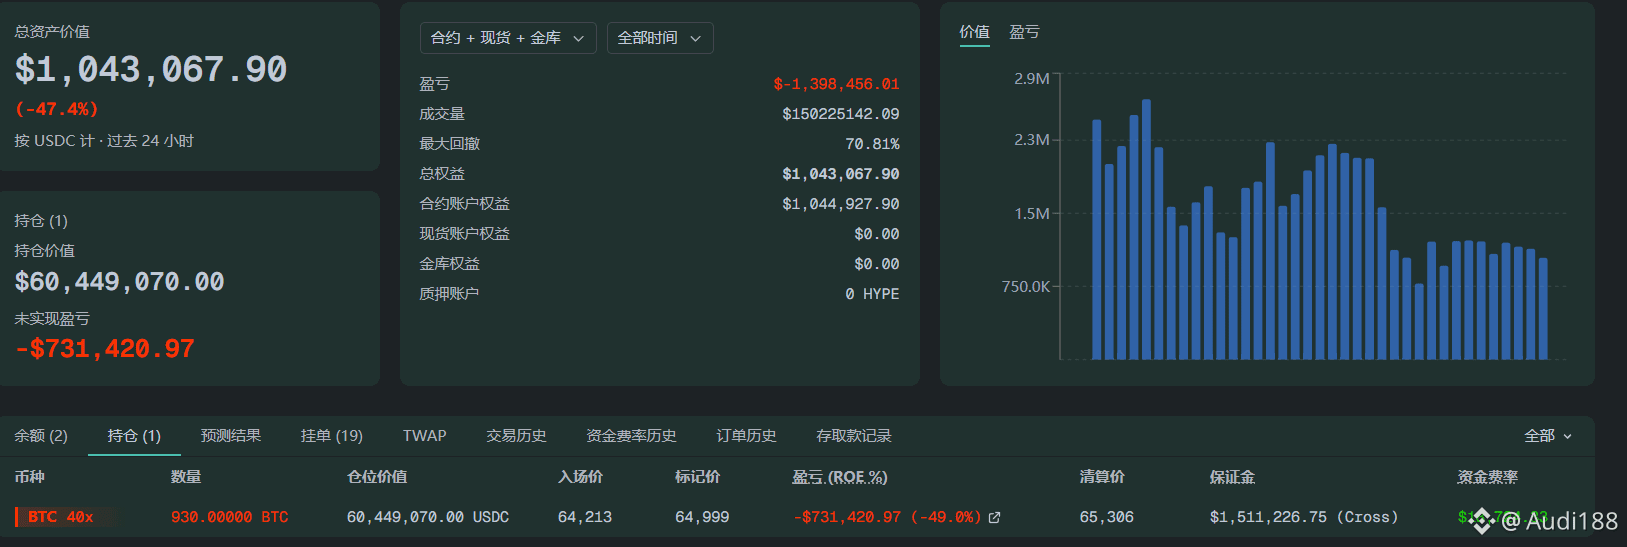Open the external link icon beside -$731,420.97 PnL
Viewport: 1627px width, 547px height.
(x=994, y=517)
